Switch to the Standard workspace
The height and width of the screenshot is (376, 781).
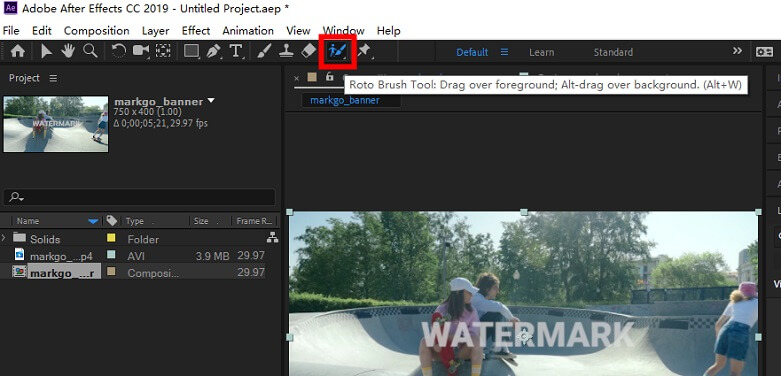click(613, 52)
